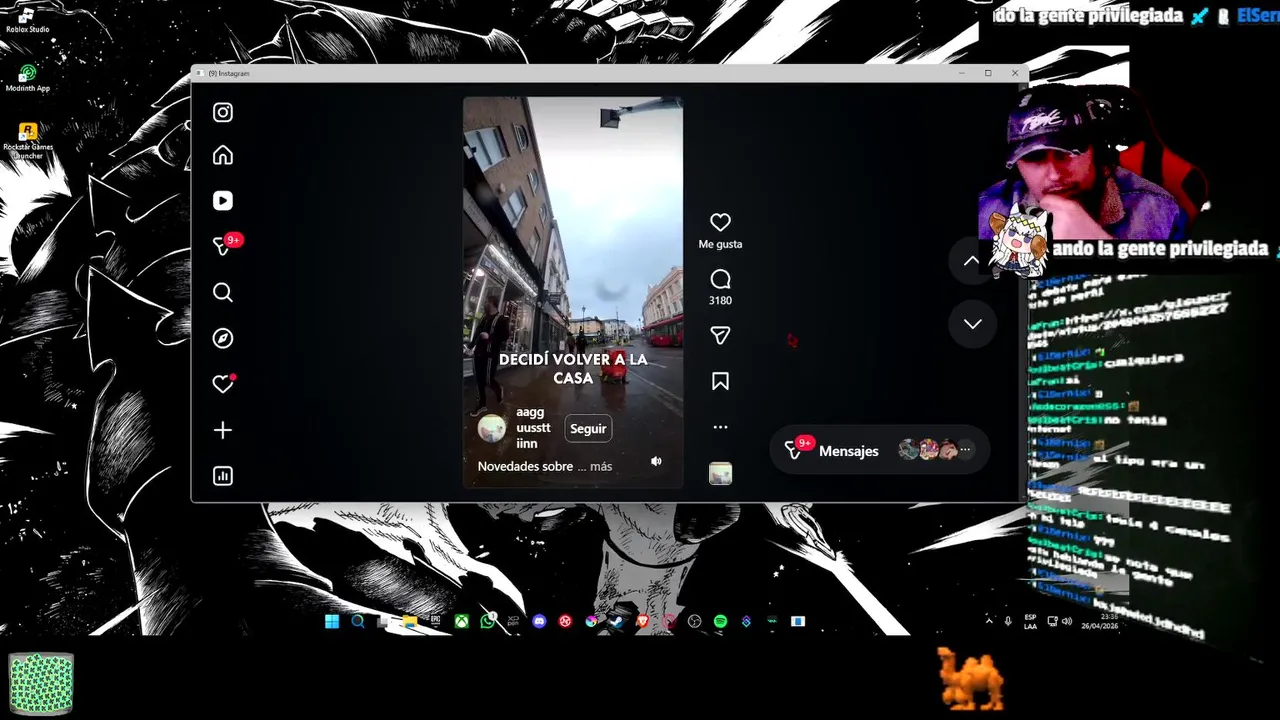Open more options for the reel
This screenshot has width=1280, height=720.
point(720,427)
